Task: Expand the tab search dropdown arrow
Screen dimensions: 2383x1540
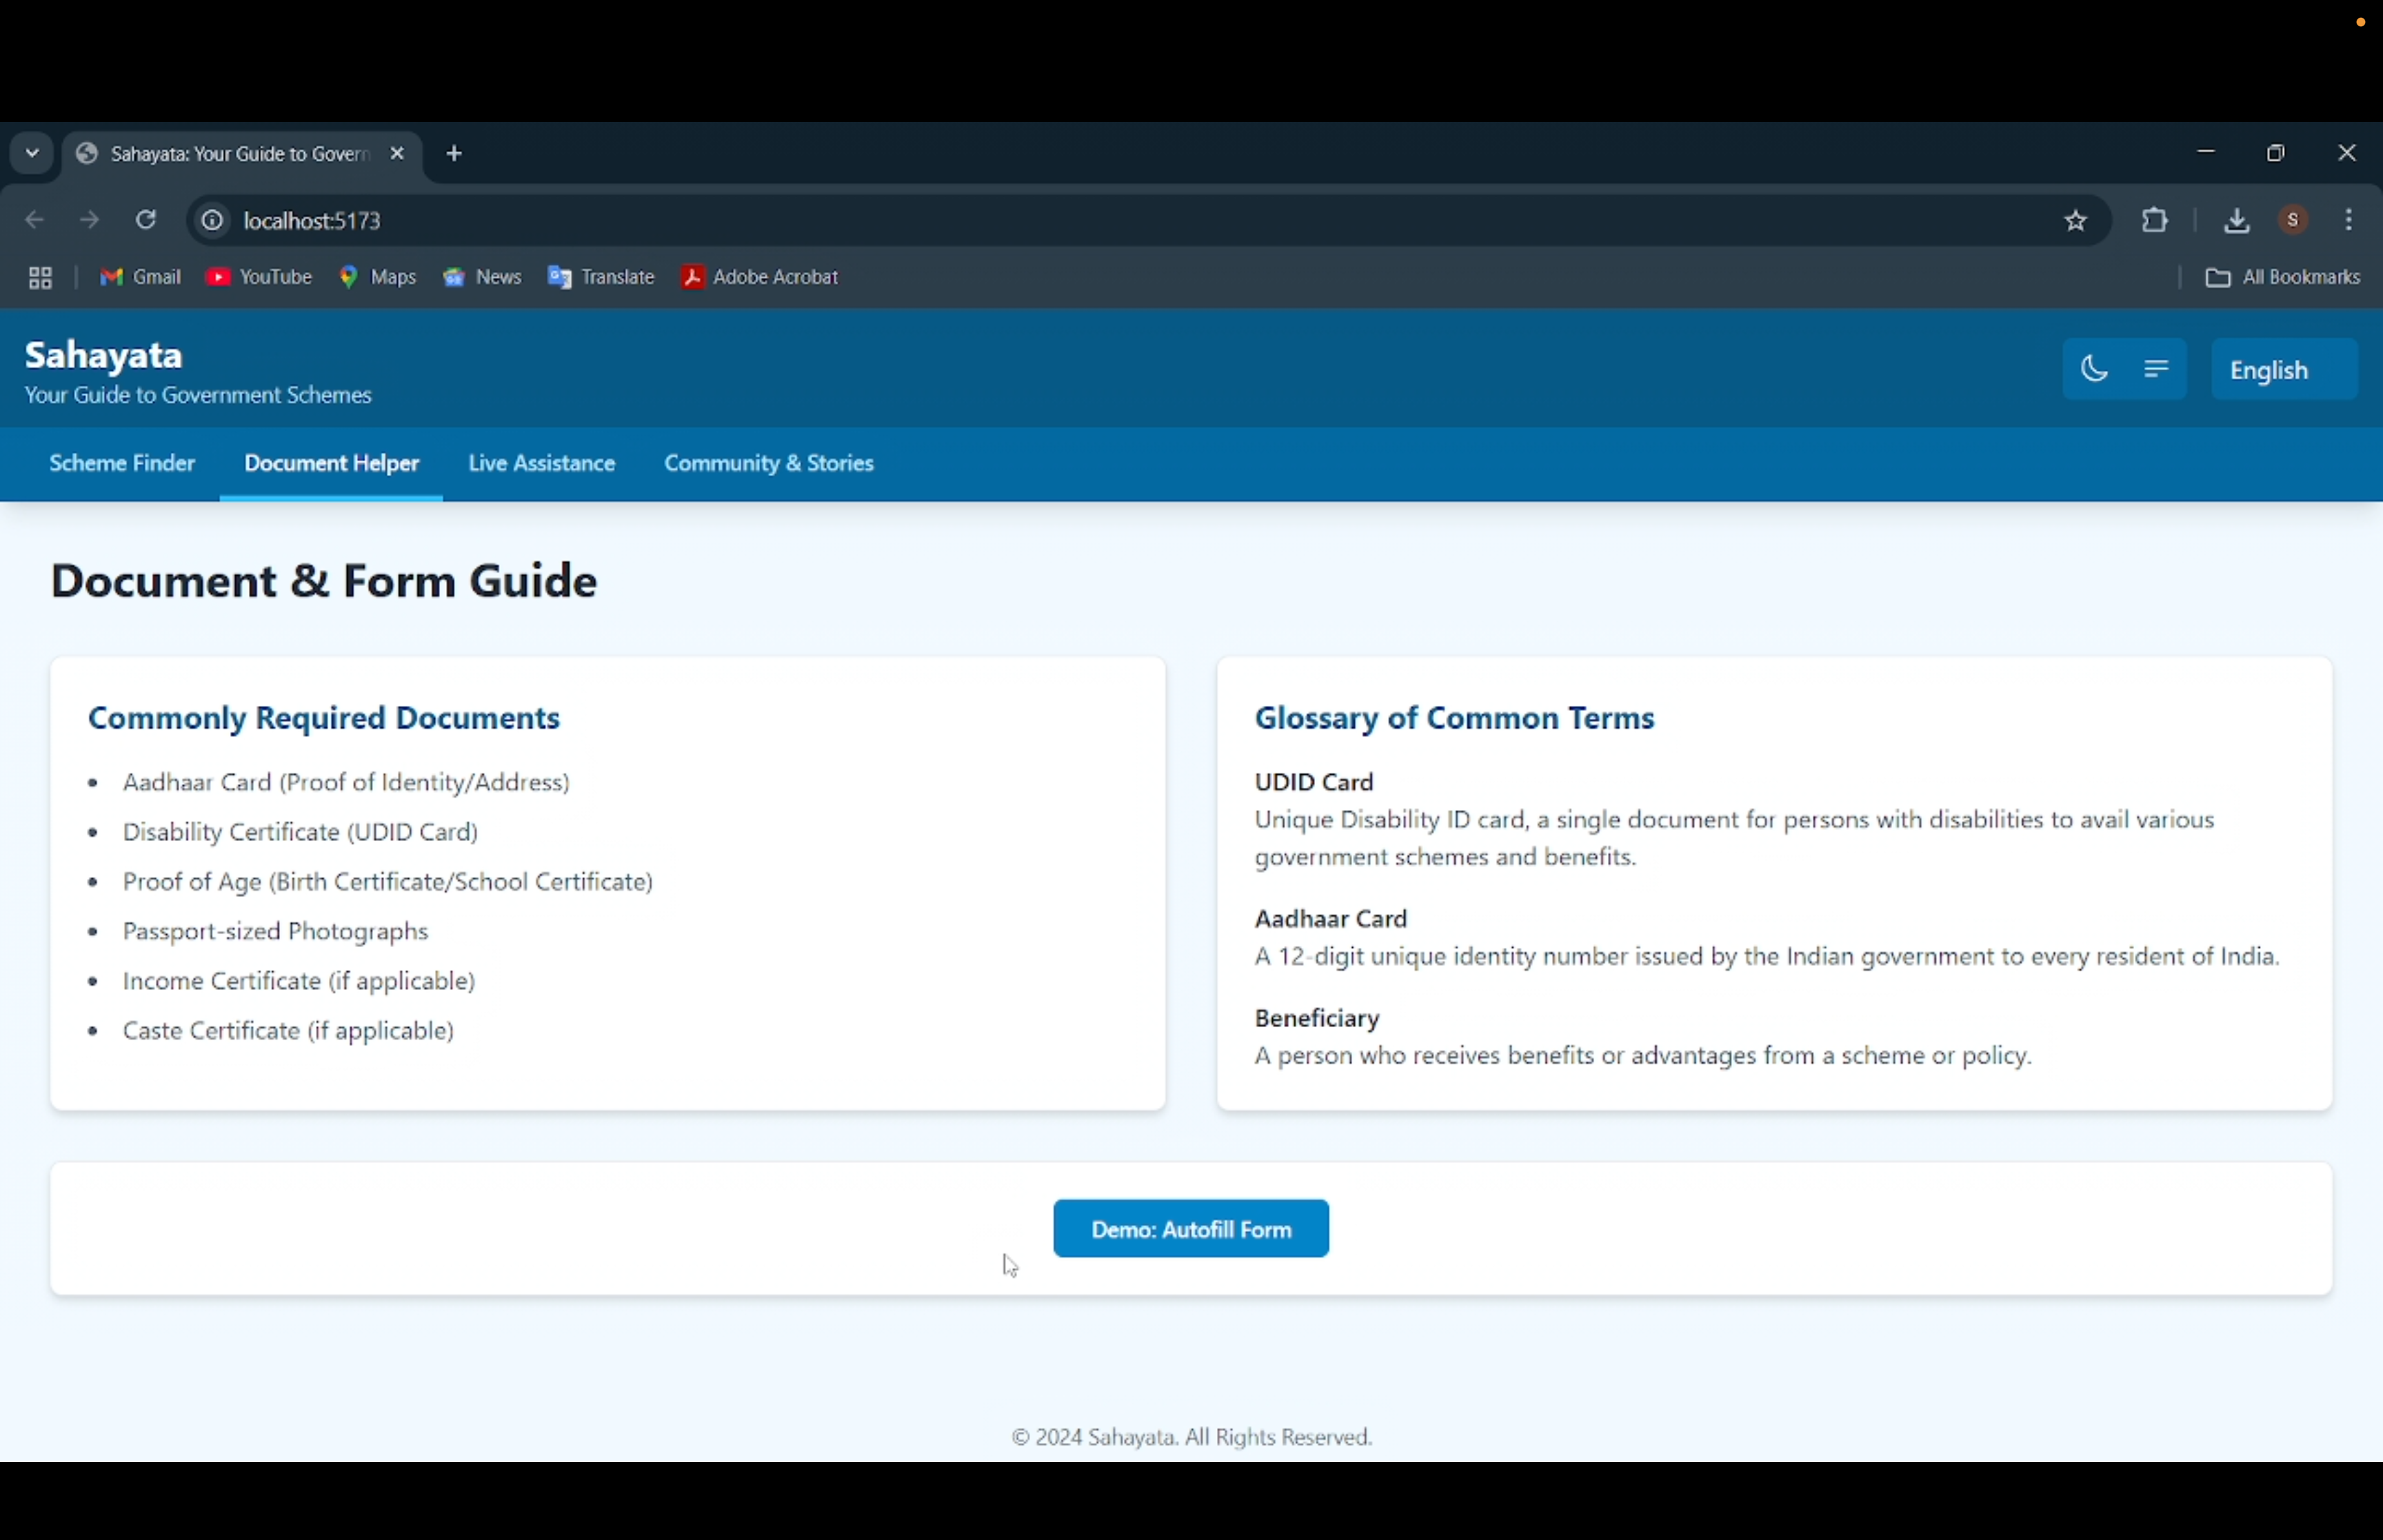Action: pyautogui.click(x=32, y=154)
